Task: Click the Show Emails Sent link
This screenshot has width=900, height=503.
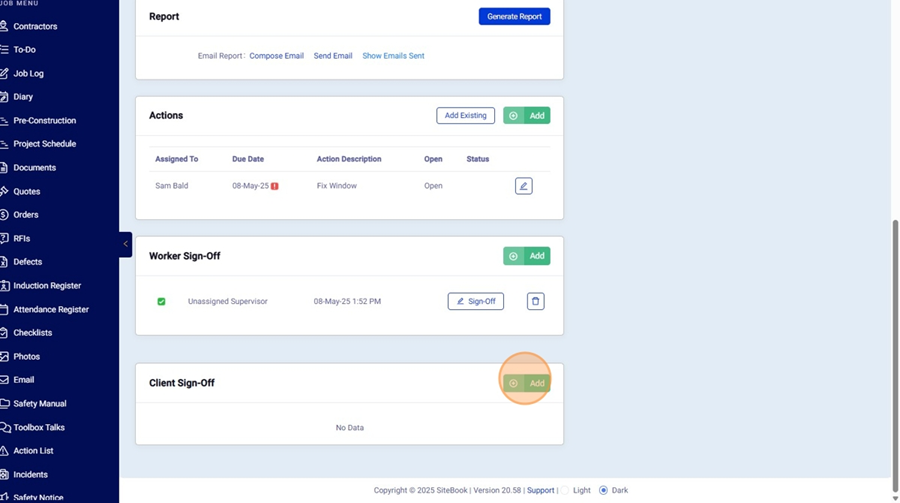Action: [x=393, y=56]
